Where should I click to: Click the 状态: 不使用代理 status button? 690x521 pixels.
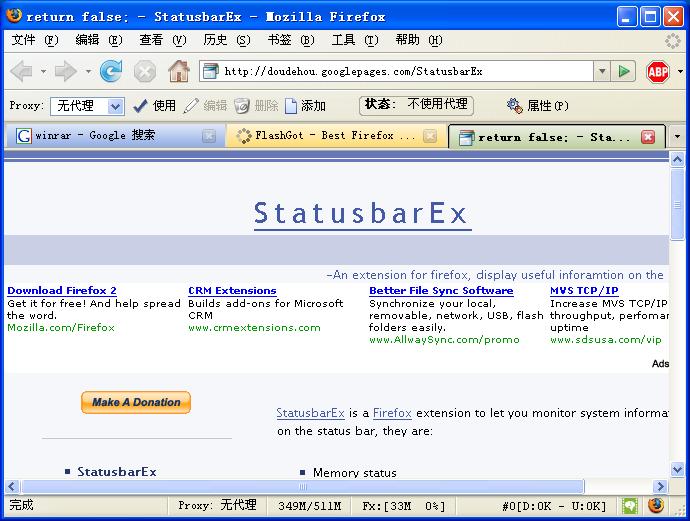416,106
